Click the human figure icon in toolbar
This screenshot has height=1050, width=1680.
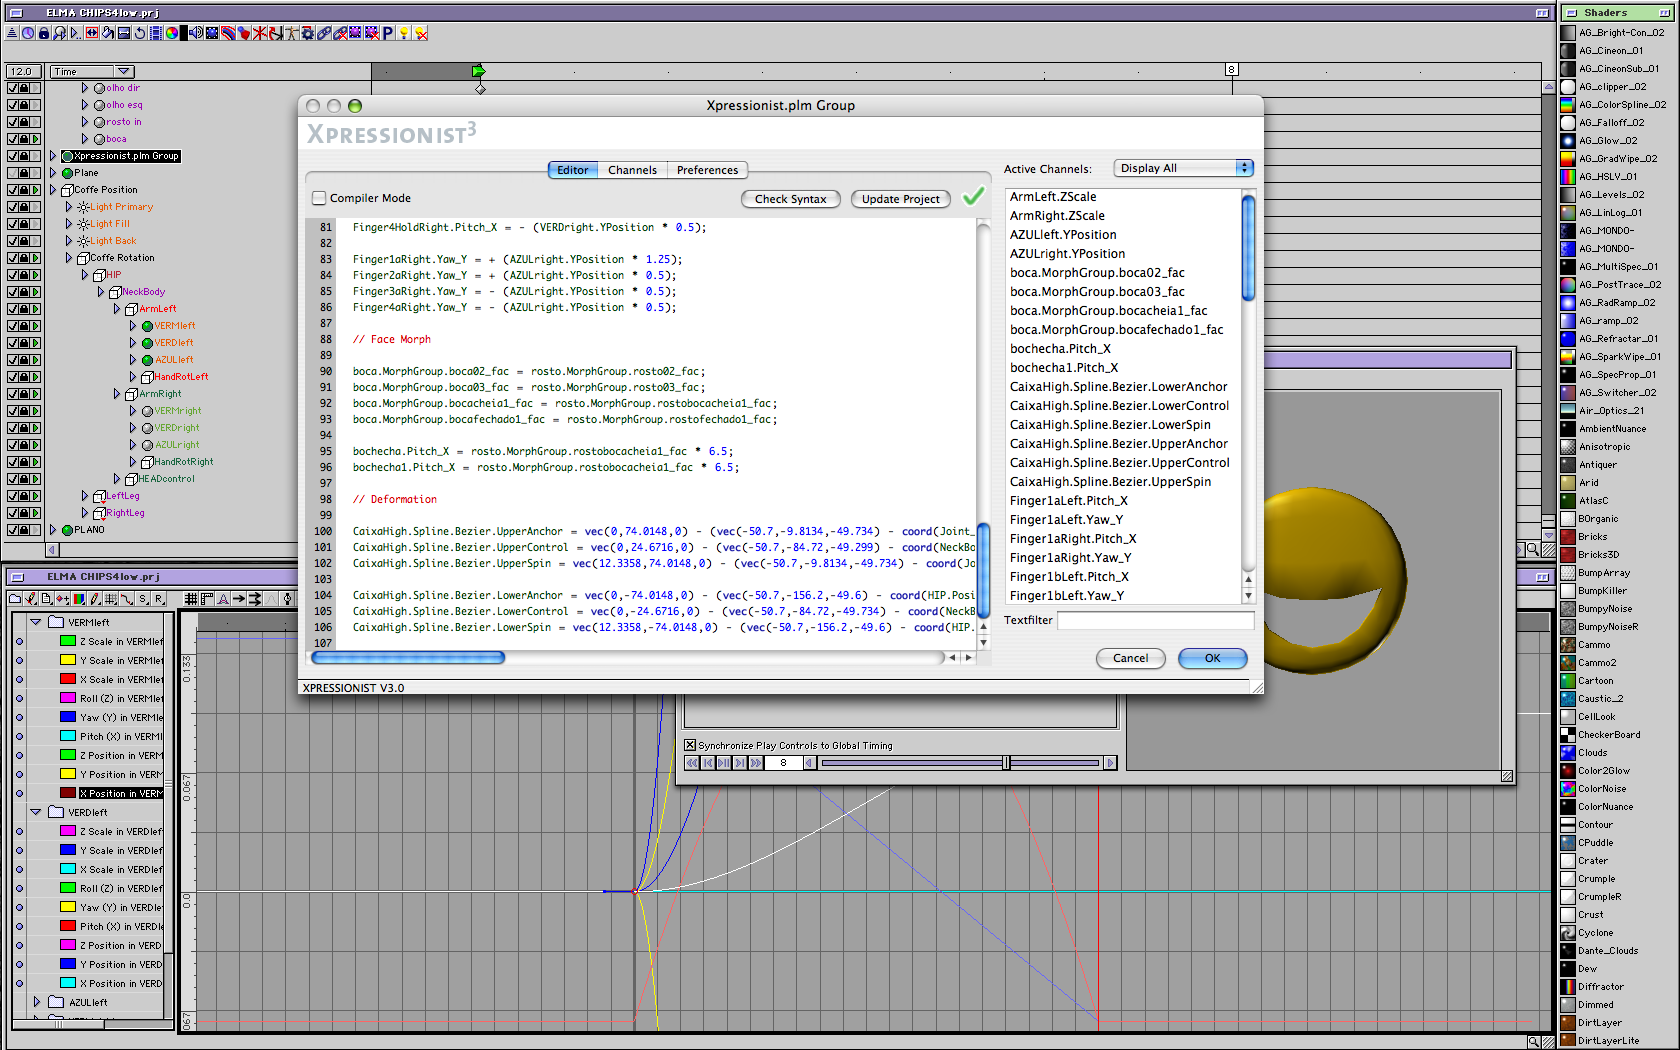point(291,33)
